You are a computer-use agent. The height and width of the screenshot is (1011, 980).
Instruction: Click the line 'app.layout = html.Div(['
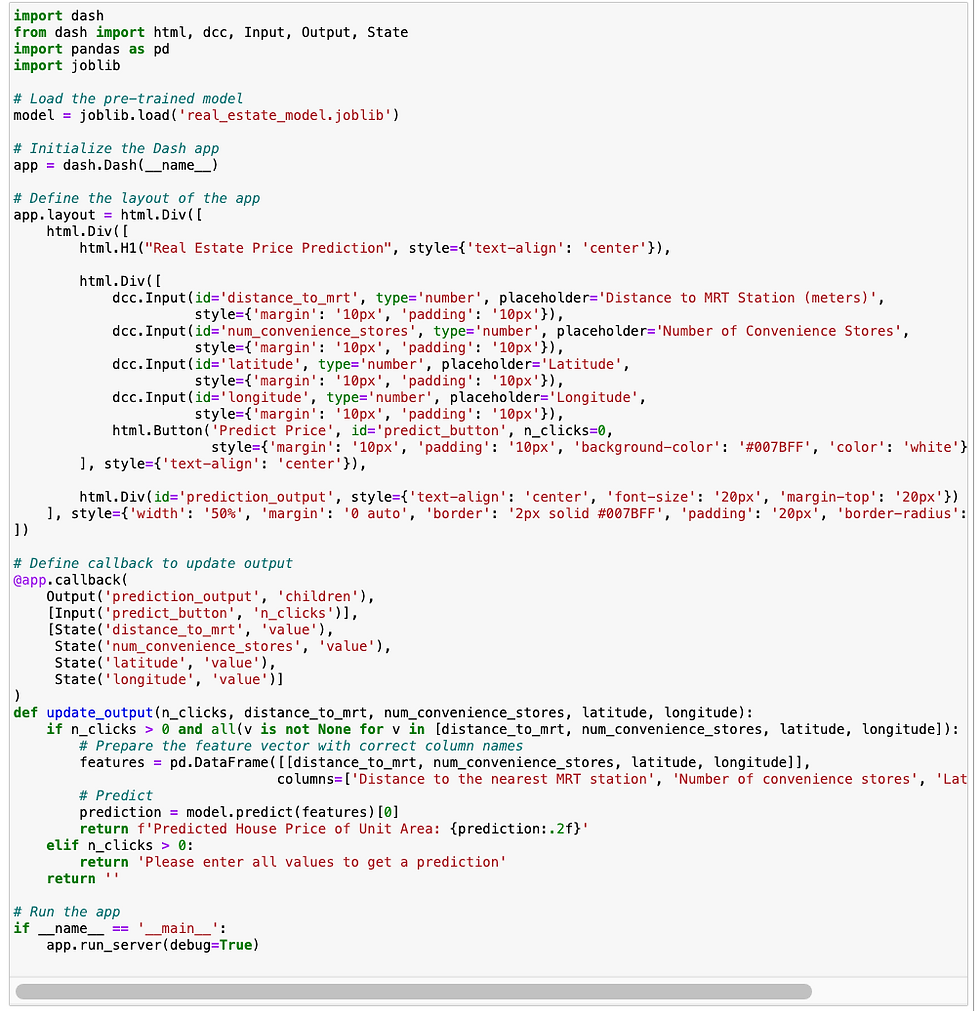[x=108, y=215]
